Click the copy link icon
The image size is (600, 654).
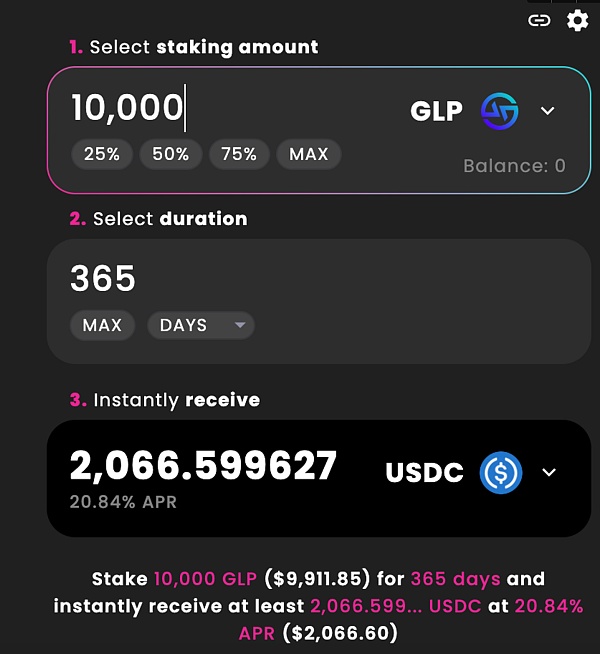[x=539, y=20]
